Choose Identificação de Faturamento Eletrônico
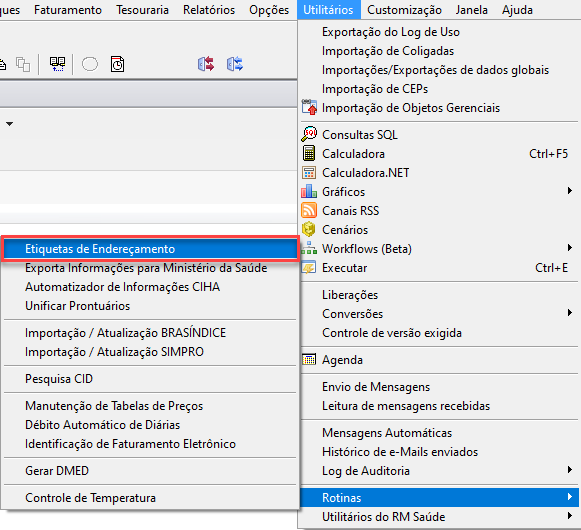The height and width of the screenshot is (530, 581). (x=150, y=444)
